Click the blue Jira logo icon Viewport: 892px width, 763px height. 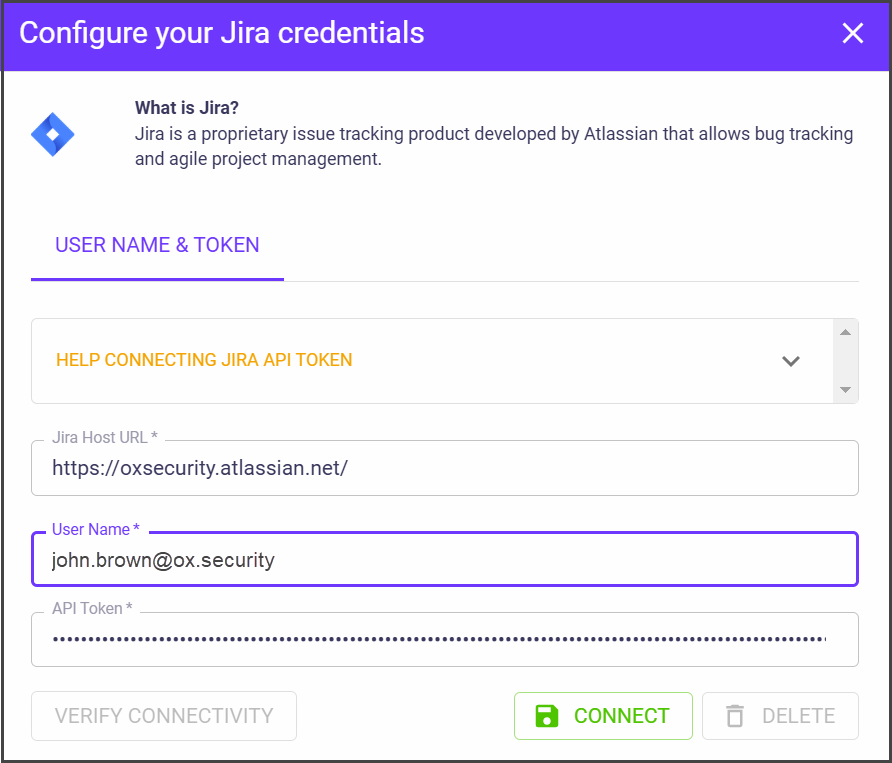click(x=53, y=134)
